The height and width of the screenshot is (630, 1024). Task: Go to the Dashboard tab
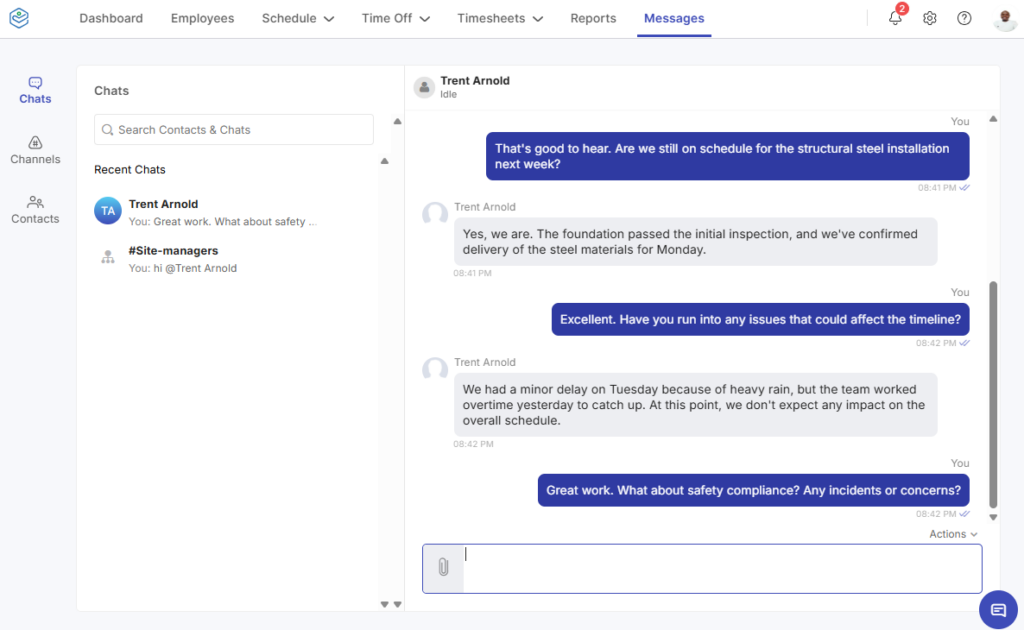pyautogui.click(x=111, y=18)
